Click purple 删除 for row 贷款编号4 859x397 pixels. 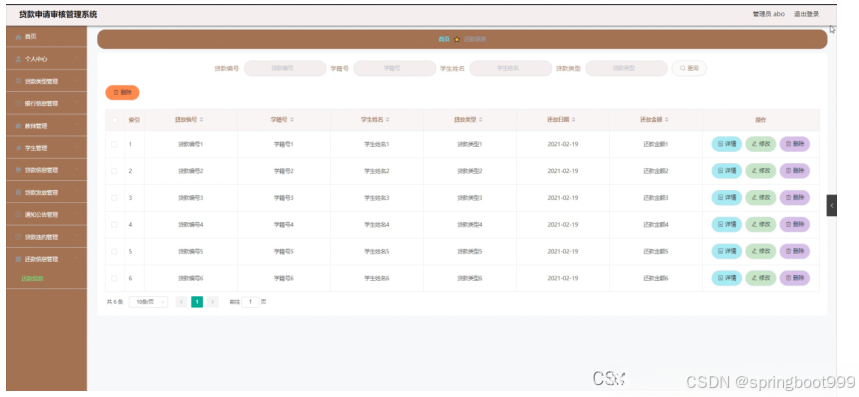coord(794,225)
